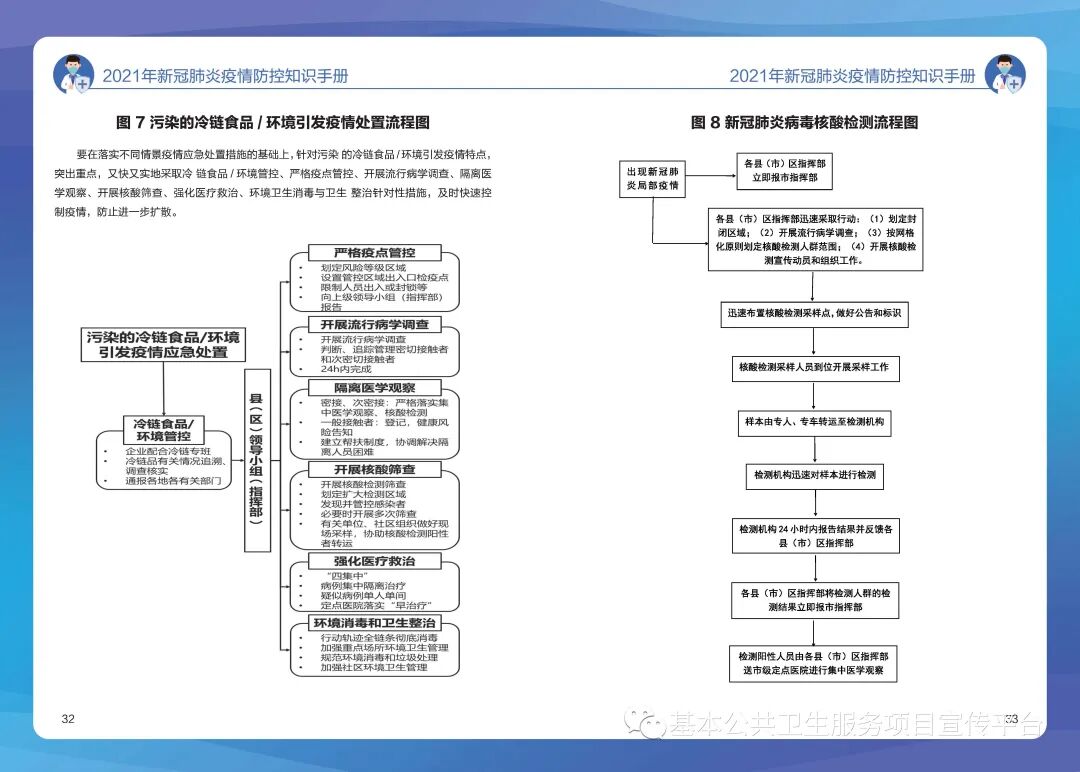Click the flowchart box 出现新冠炎局部疫情
The width and height of the screenshot is (1080, 772).
(x=652, y=178)
